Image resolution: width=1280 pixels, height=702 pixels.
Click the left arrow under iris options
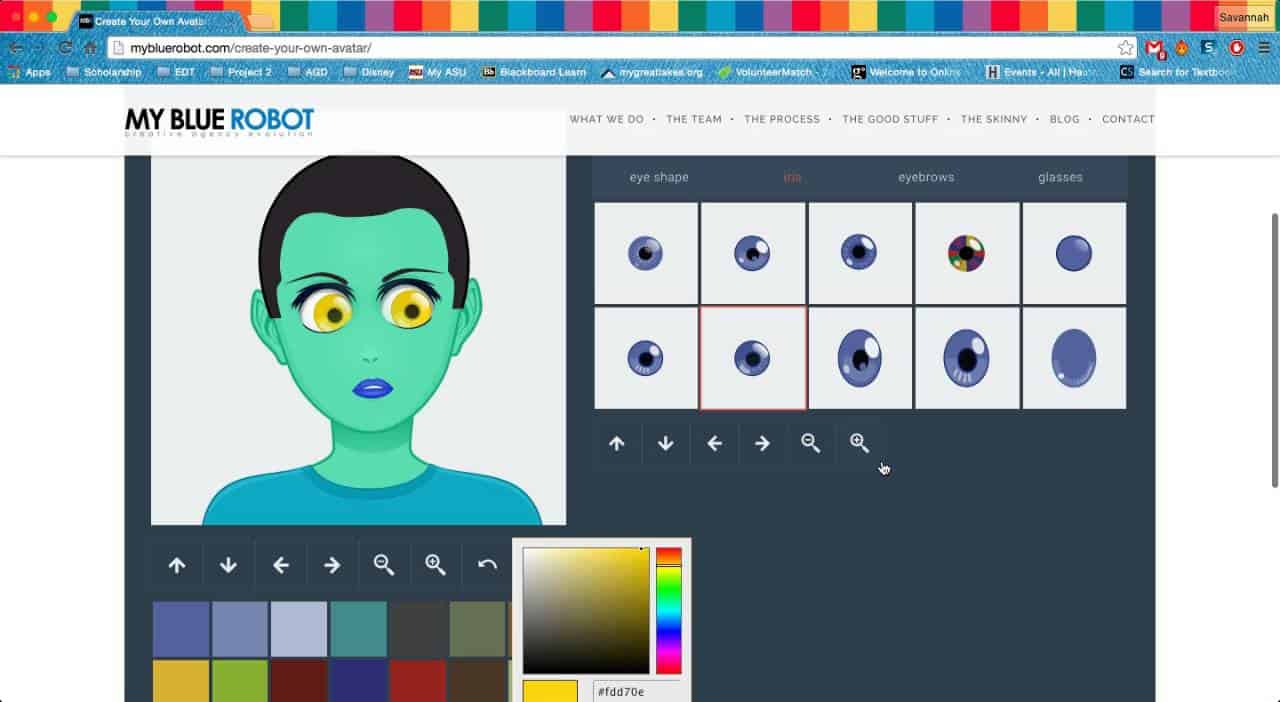[x=714, y=443]
